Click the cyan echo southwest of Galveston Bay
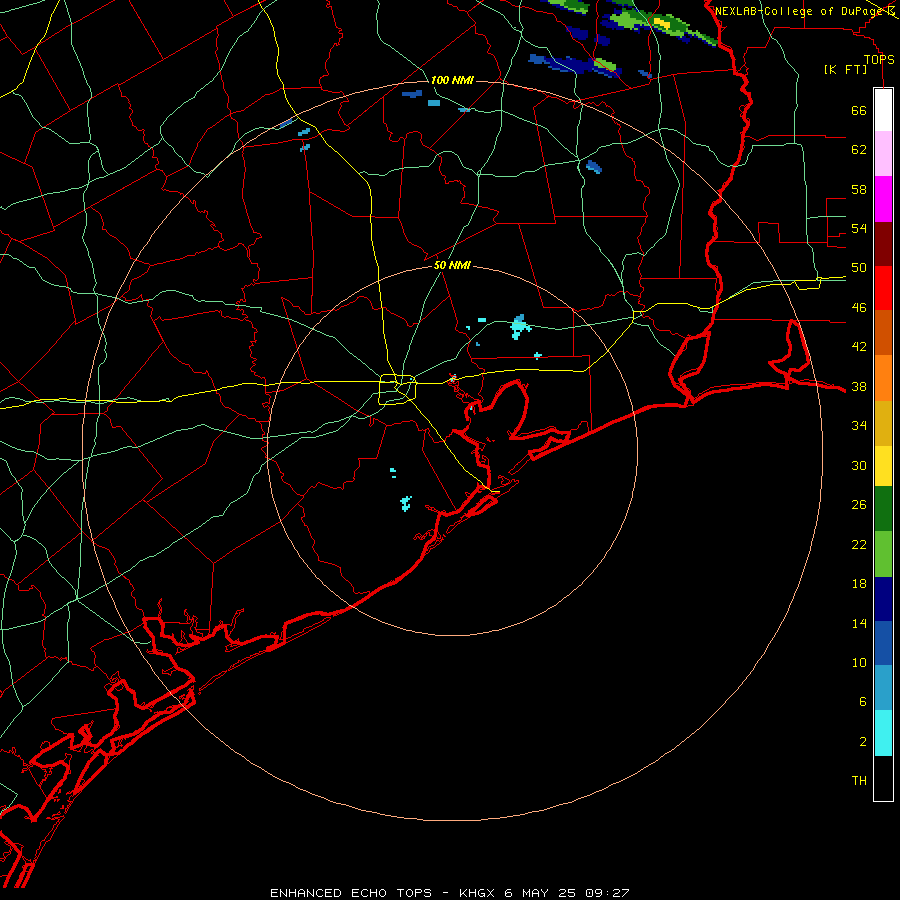 (406, 503)
